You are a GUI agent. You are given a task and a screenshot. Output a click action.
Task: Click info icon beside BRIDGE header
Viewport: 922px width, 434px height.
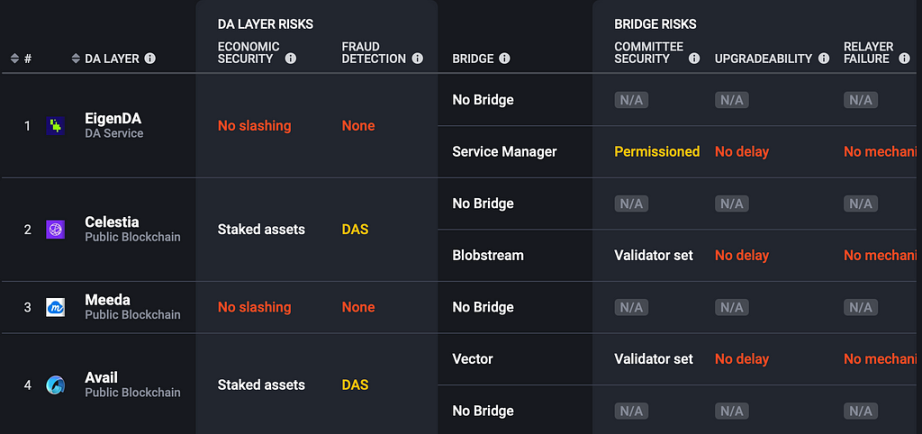(x=505, y=58)
